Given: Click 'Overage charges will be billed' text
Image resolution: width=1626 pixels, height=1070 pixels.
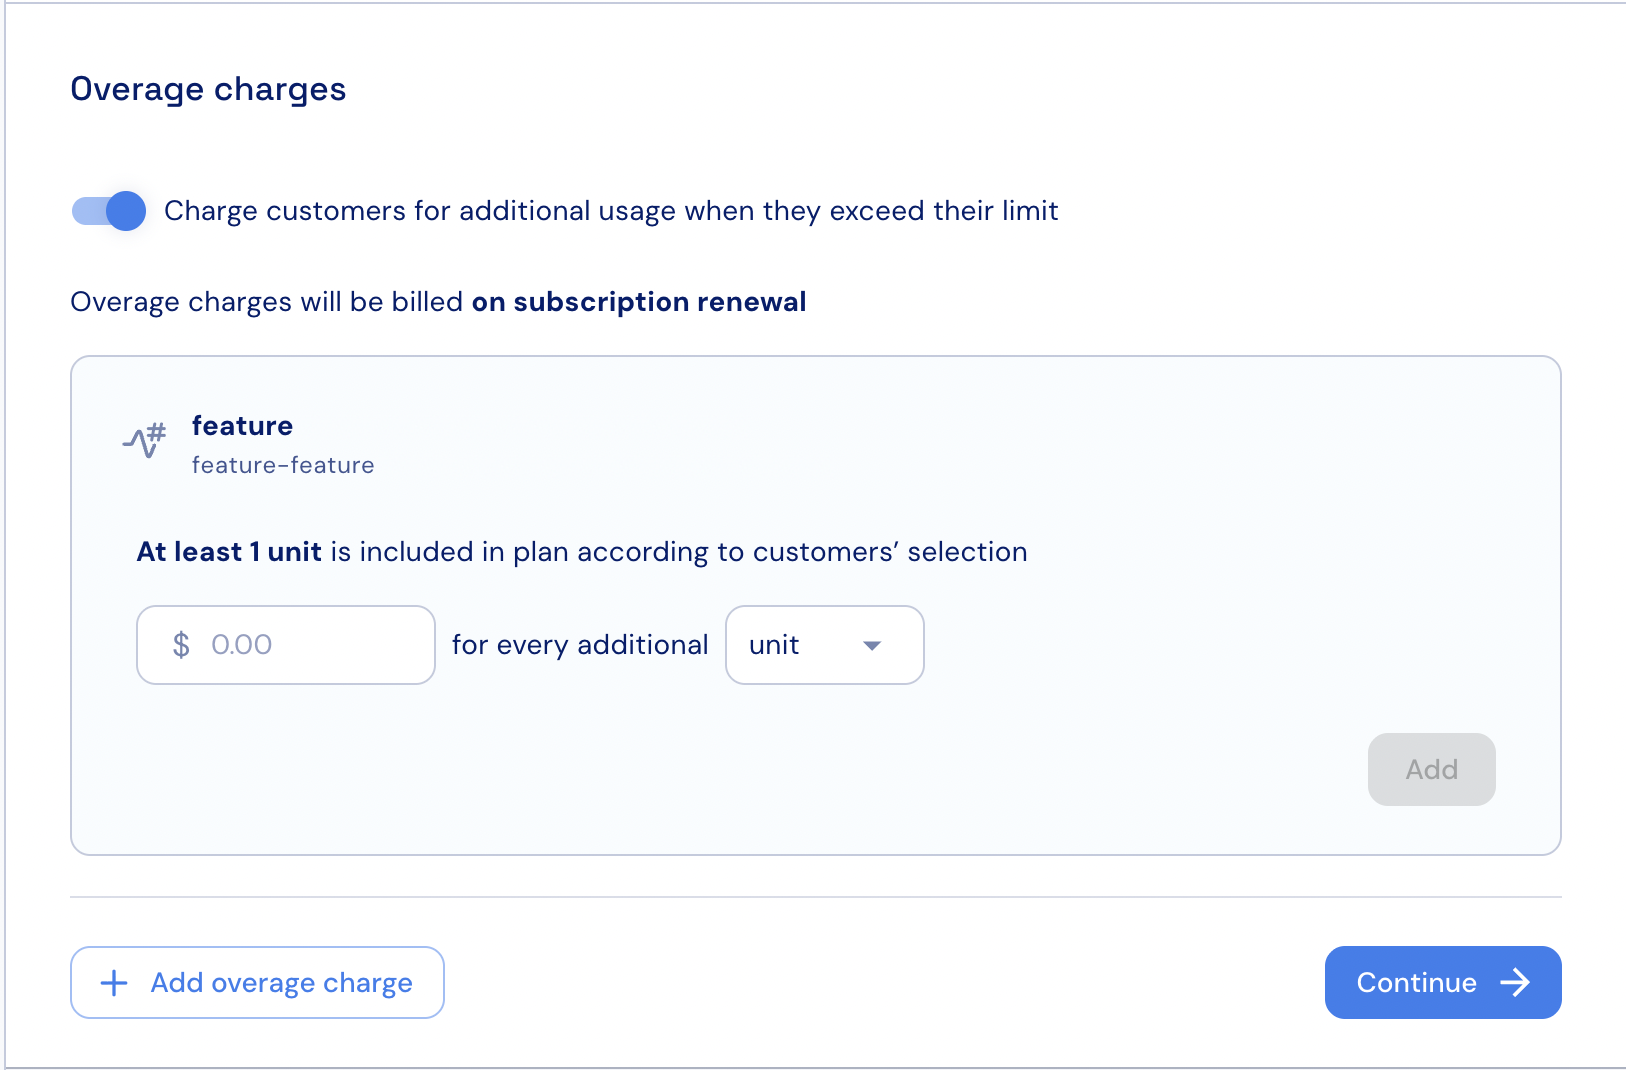Looking at the screenshot, I should (x=266, y=302).
